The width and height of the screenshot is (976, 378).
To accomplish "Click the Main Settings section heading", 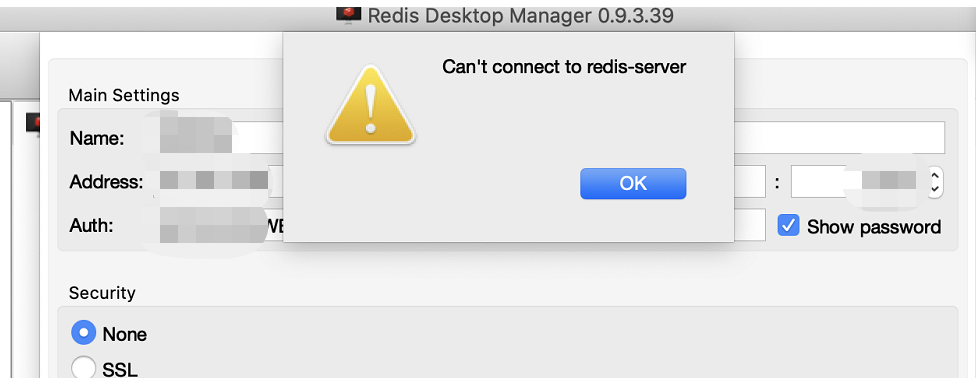I will click(x=124, y=95).
